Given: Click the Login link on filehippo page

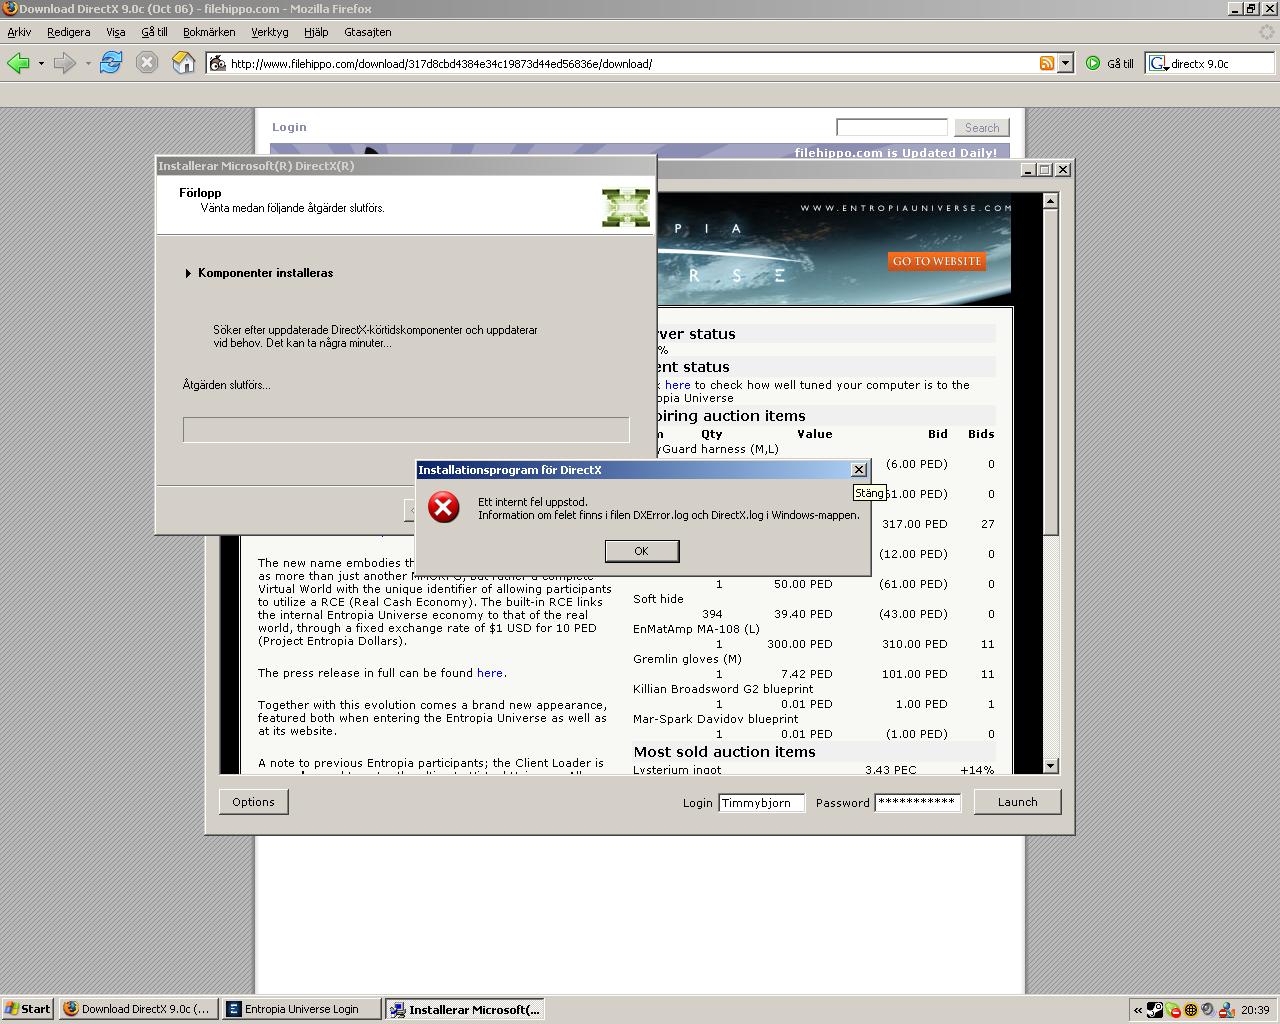Looking at the screenshot, I should (x=289, y=127).
